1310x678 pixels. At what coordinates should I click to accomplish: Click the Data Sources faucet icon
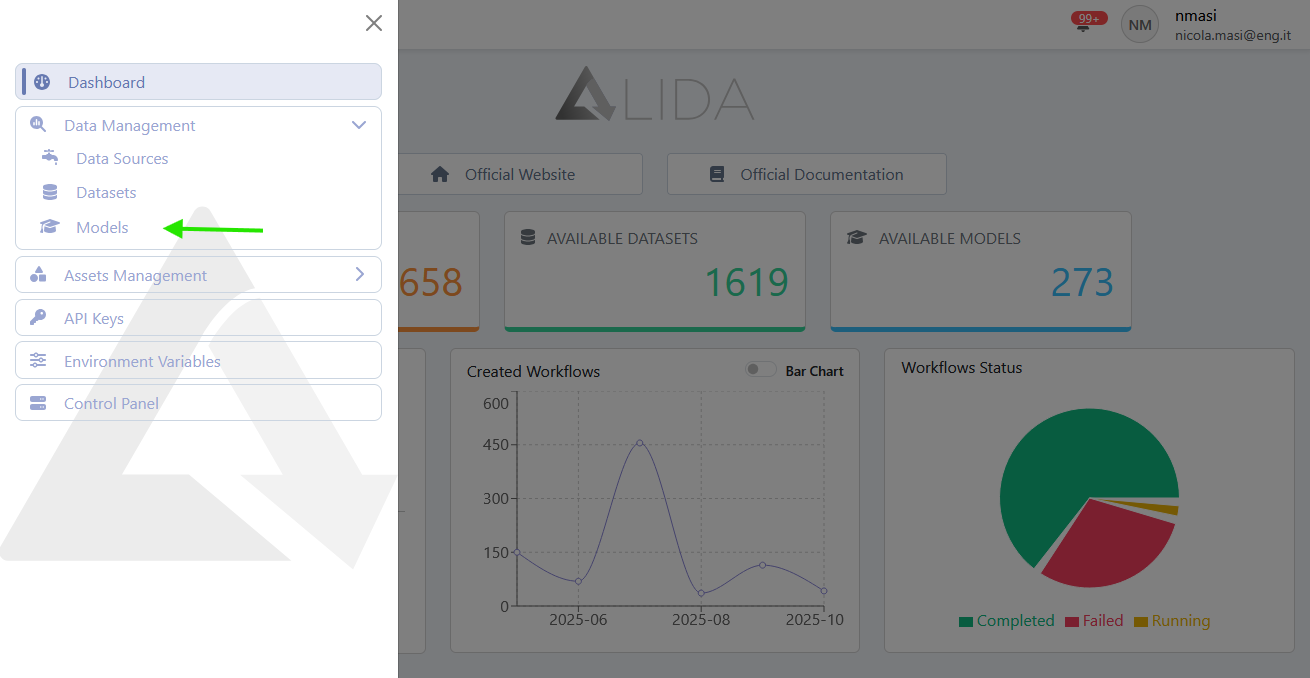(50, 158)
